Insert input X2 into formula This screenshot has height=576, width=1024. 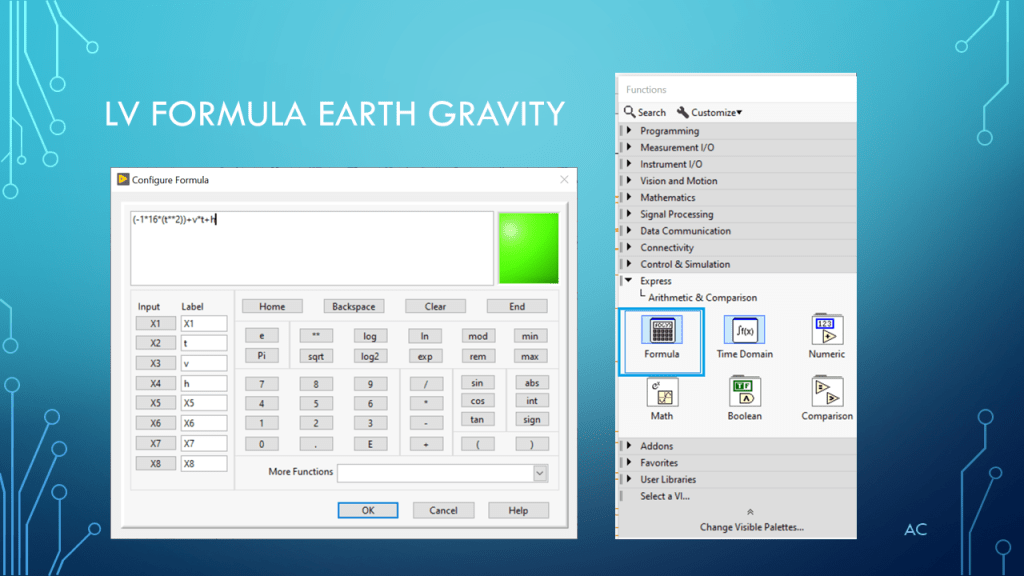[155, 343]
